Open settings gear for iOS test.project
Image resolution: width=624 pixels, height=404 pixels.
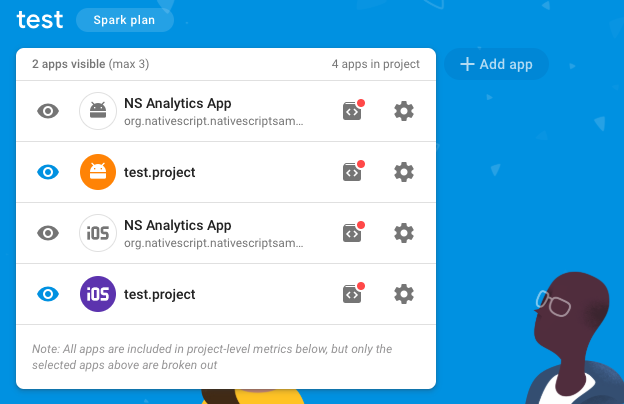(404, 294)
